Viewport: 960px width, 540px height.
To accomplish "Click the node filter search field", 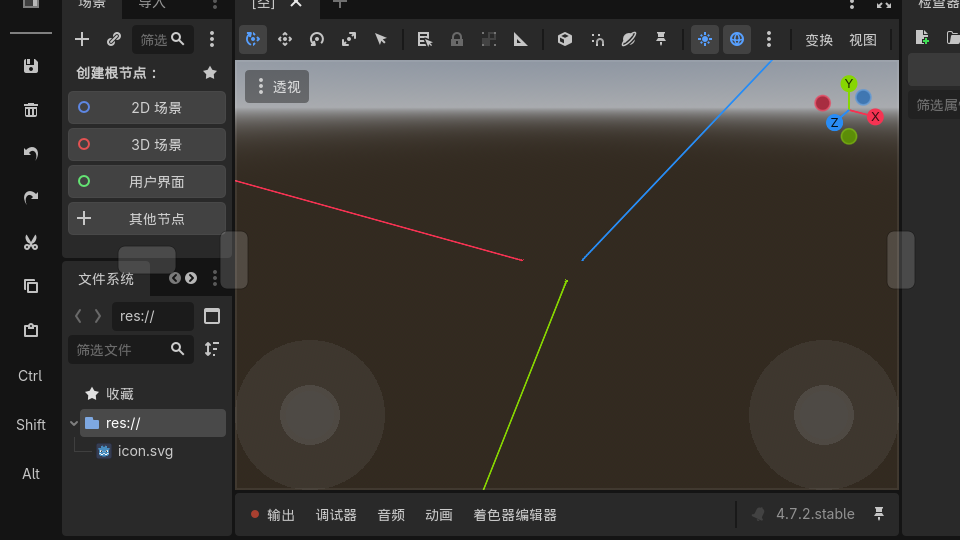I will 162,40.
